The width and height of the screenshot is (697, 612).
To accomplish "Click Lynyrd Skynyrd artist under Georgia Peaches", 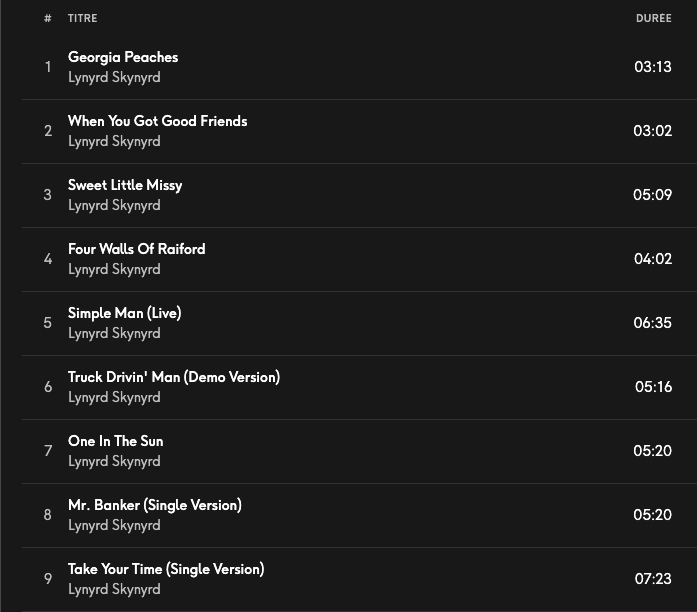I will point(114,77).
